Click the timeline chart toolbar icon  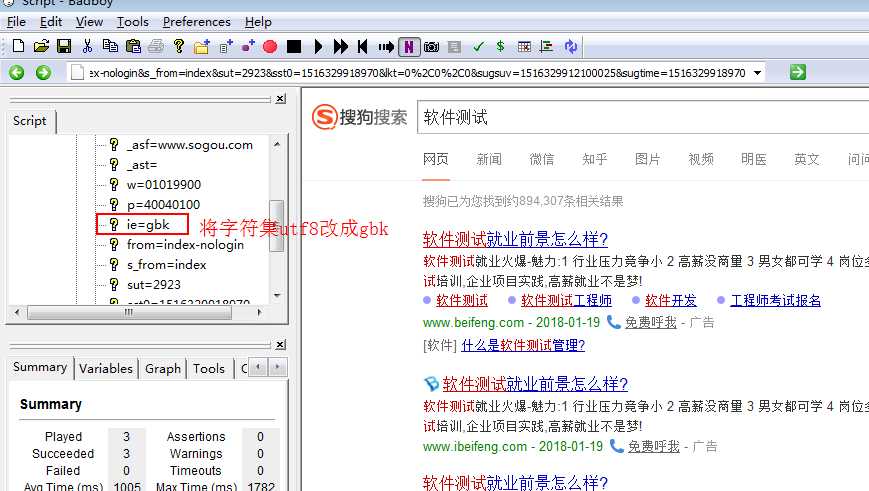pos(546,47)
